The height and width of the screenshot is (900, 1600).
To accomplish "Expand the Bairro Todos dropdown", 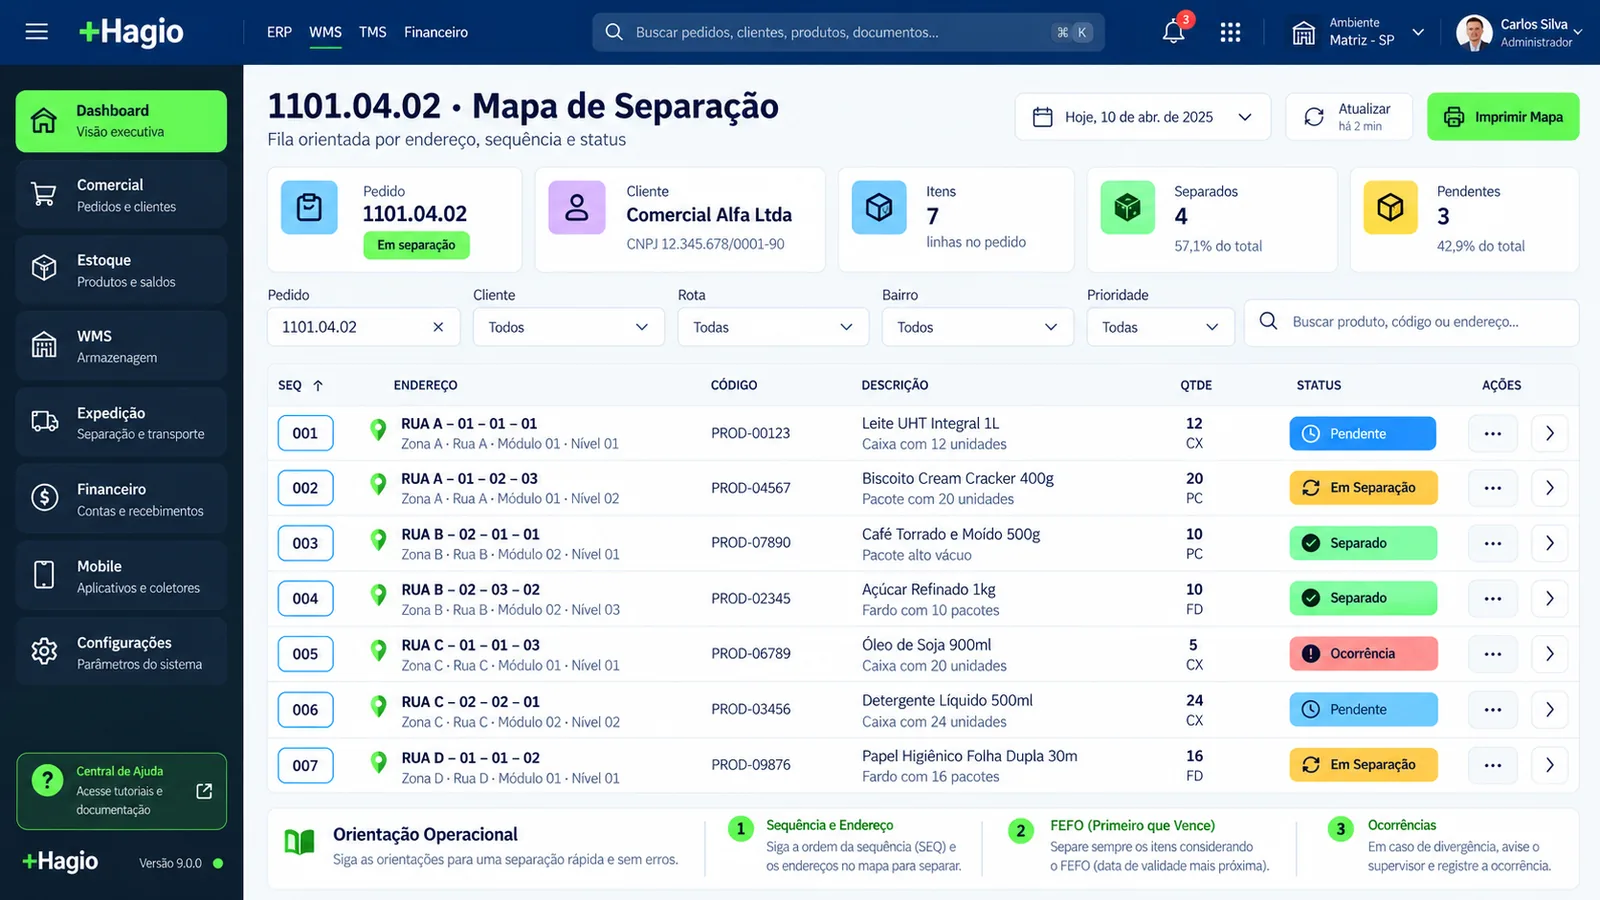I will coord(977,327).
